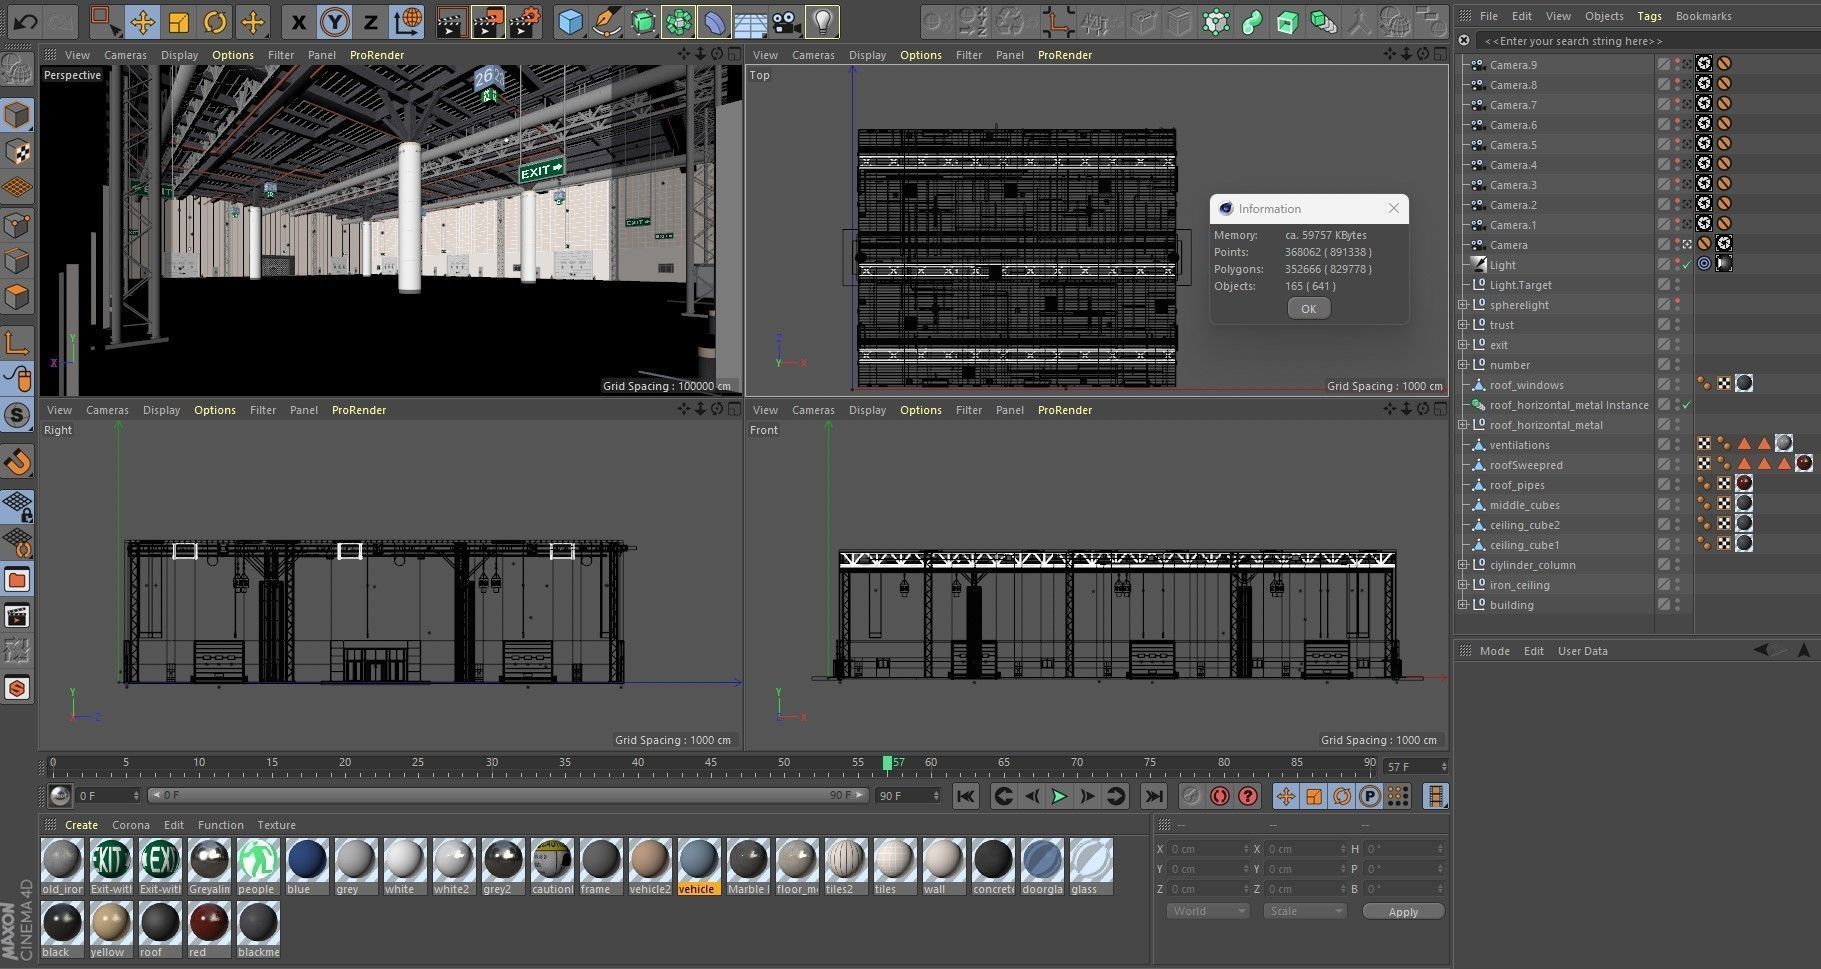Toggle Y axis lock

335,21
